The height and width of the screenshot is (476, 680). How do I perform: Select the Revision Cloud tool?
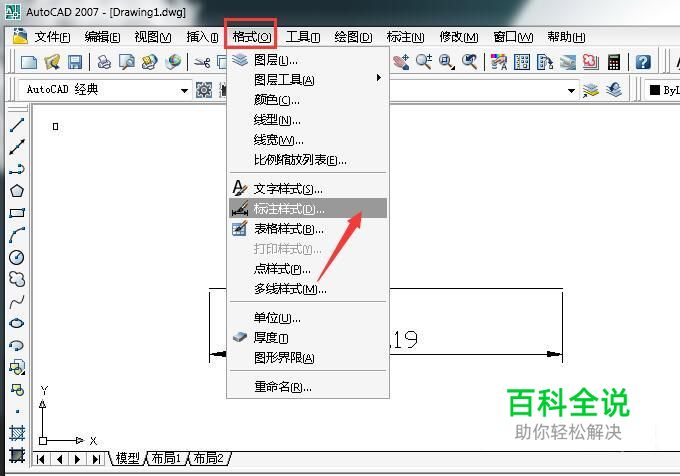[17, 279]
